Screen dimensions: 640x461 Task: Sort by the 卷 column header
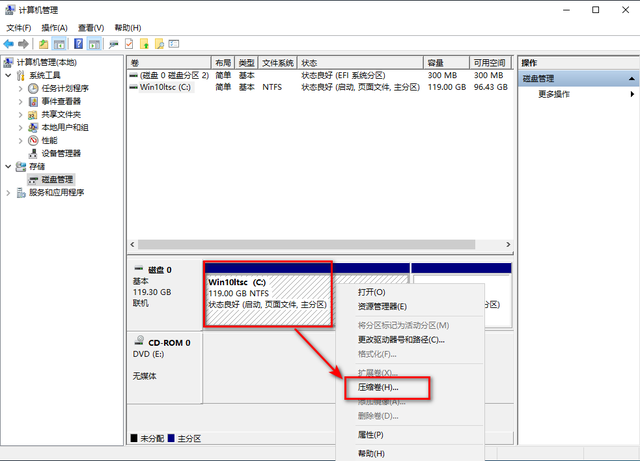pos(169,63)
